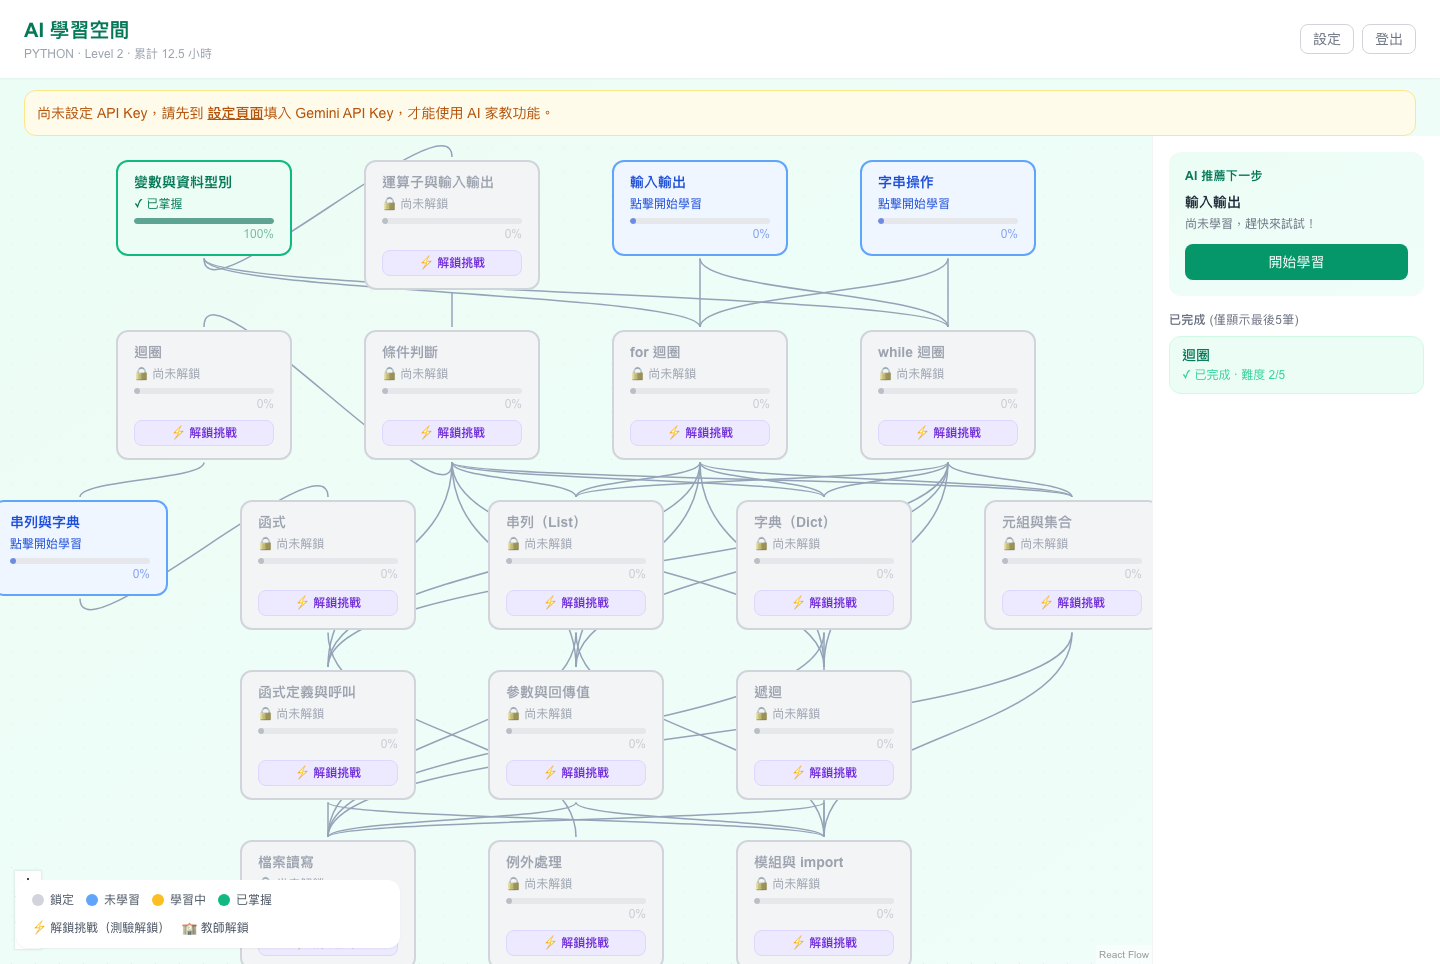Click the 100% progress bar in 變數與資料型別
Image resolution: width=1440 pixels, height=964 pixels.
204,221
